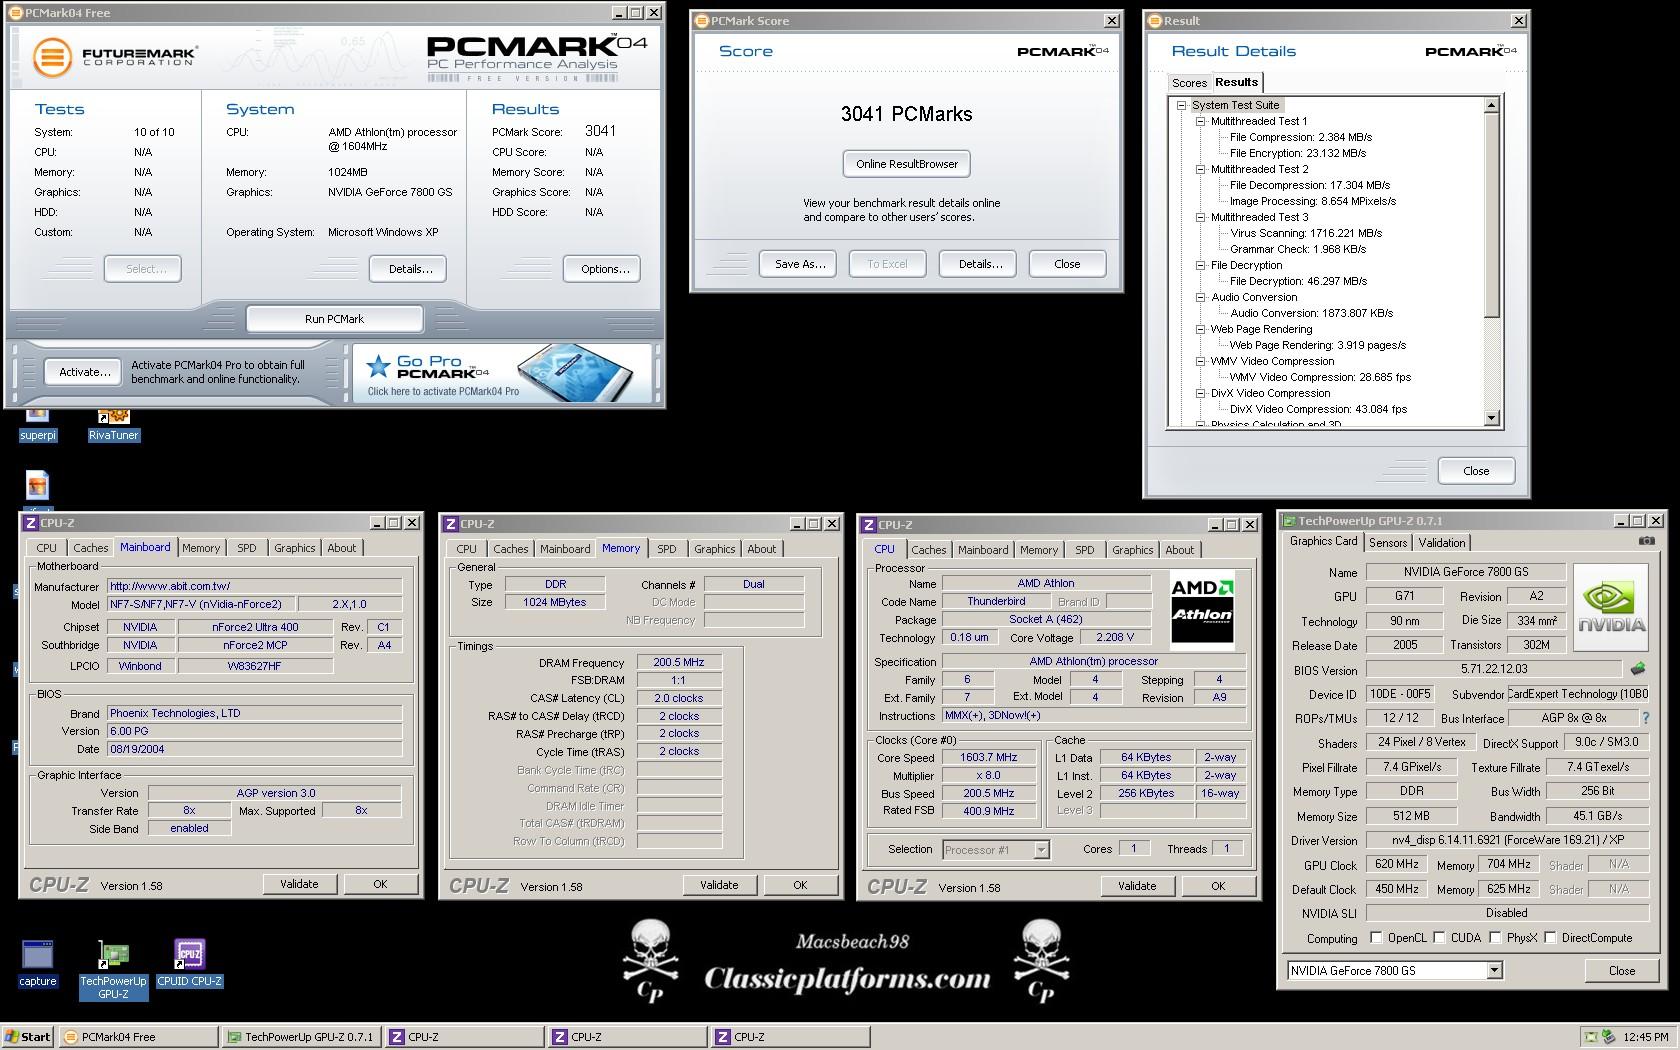Select the CPUID CPU-Z desktop shortcut
Viewport: 1680px width, 1050px height.
click(x=189, y=963)
